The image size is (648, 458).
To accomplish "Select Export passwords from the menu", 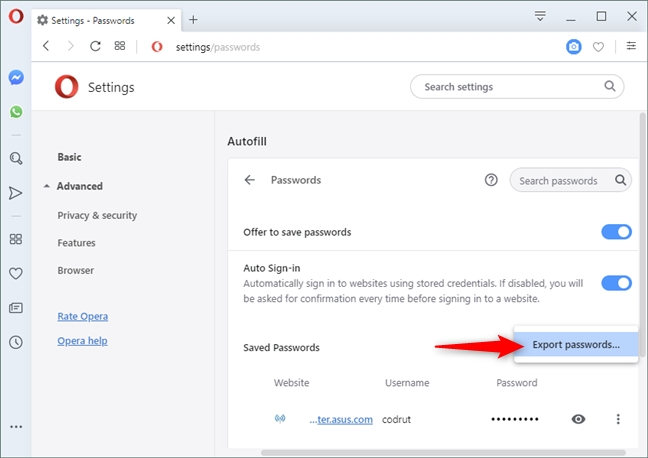I will [x=575, y=345].
